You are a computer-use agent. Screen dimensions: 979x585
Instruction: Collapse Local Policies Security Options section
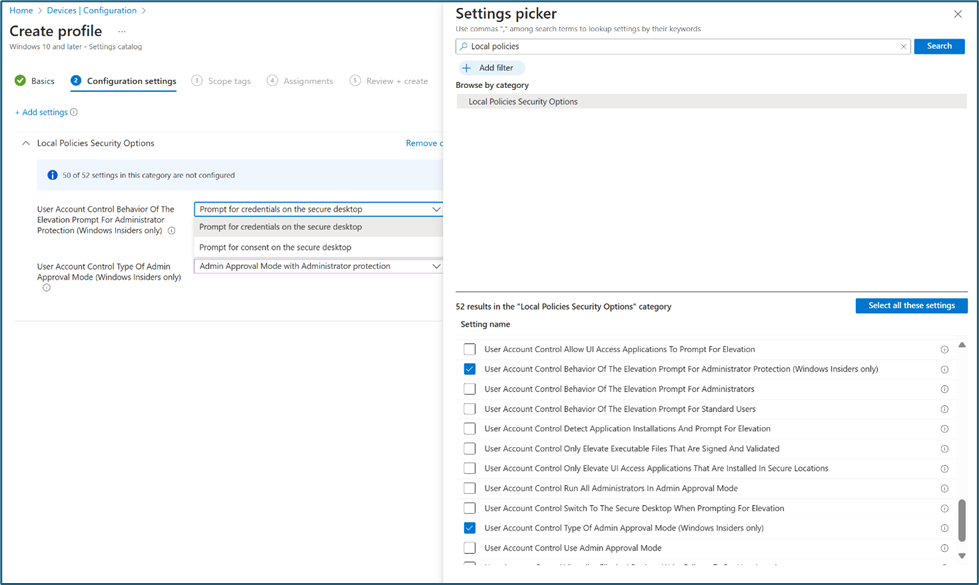pos(26,143)
